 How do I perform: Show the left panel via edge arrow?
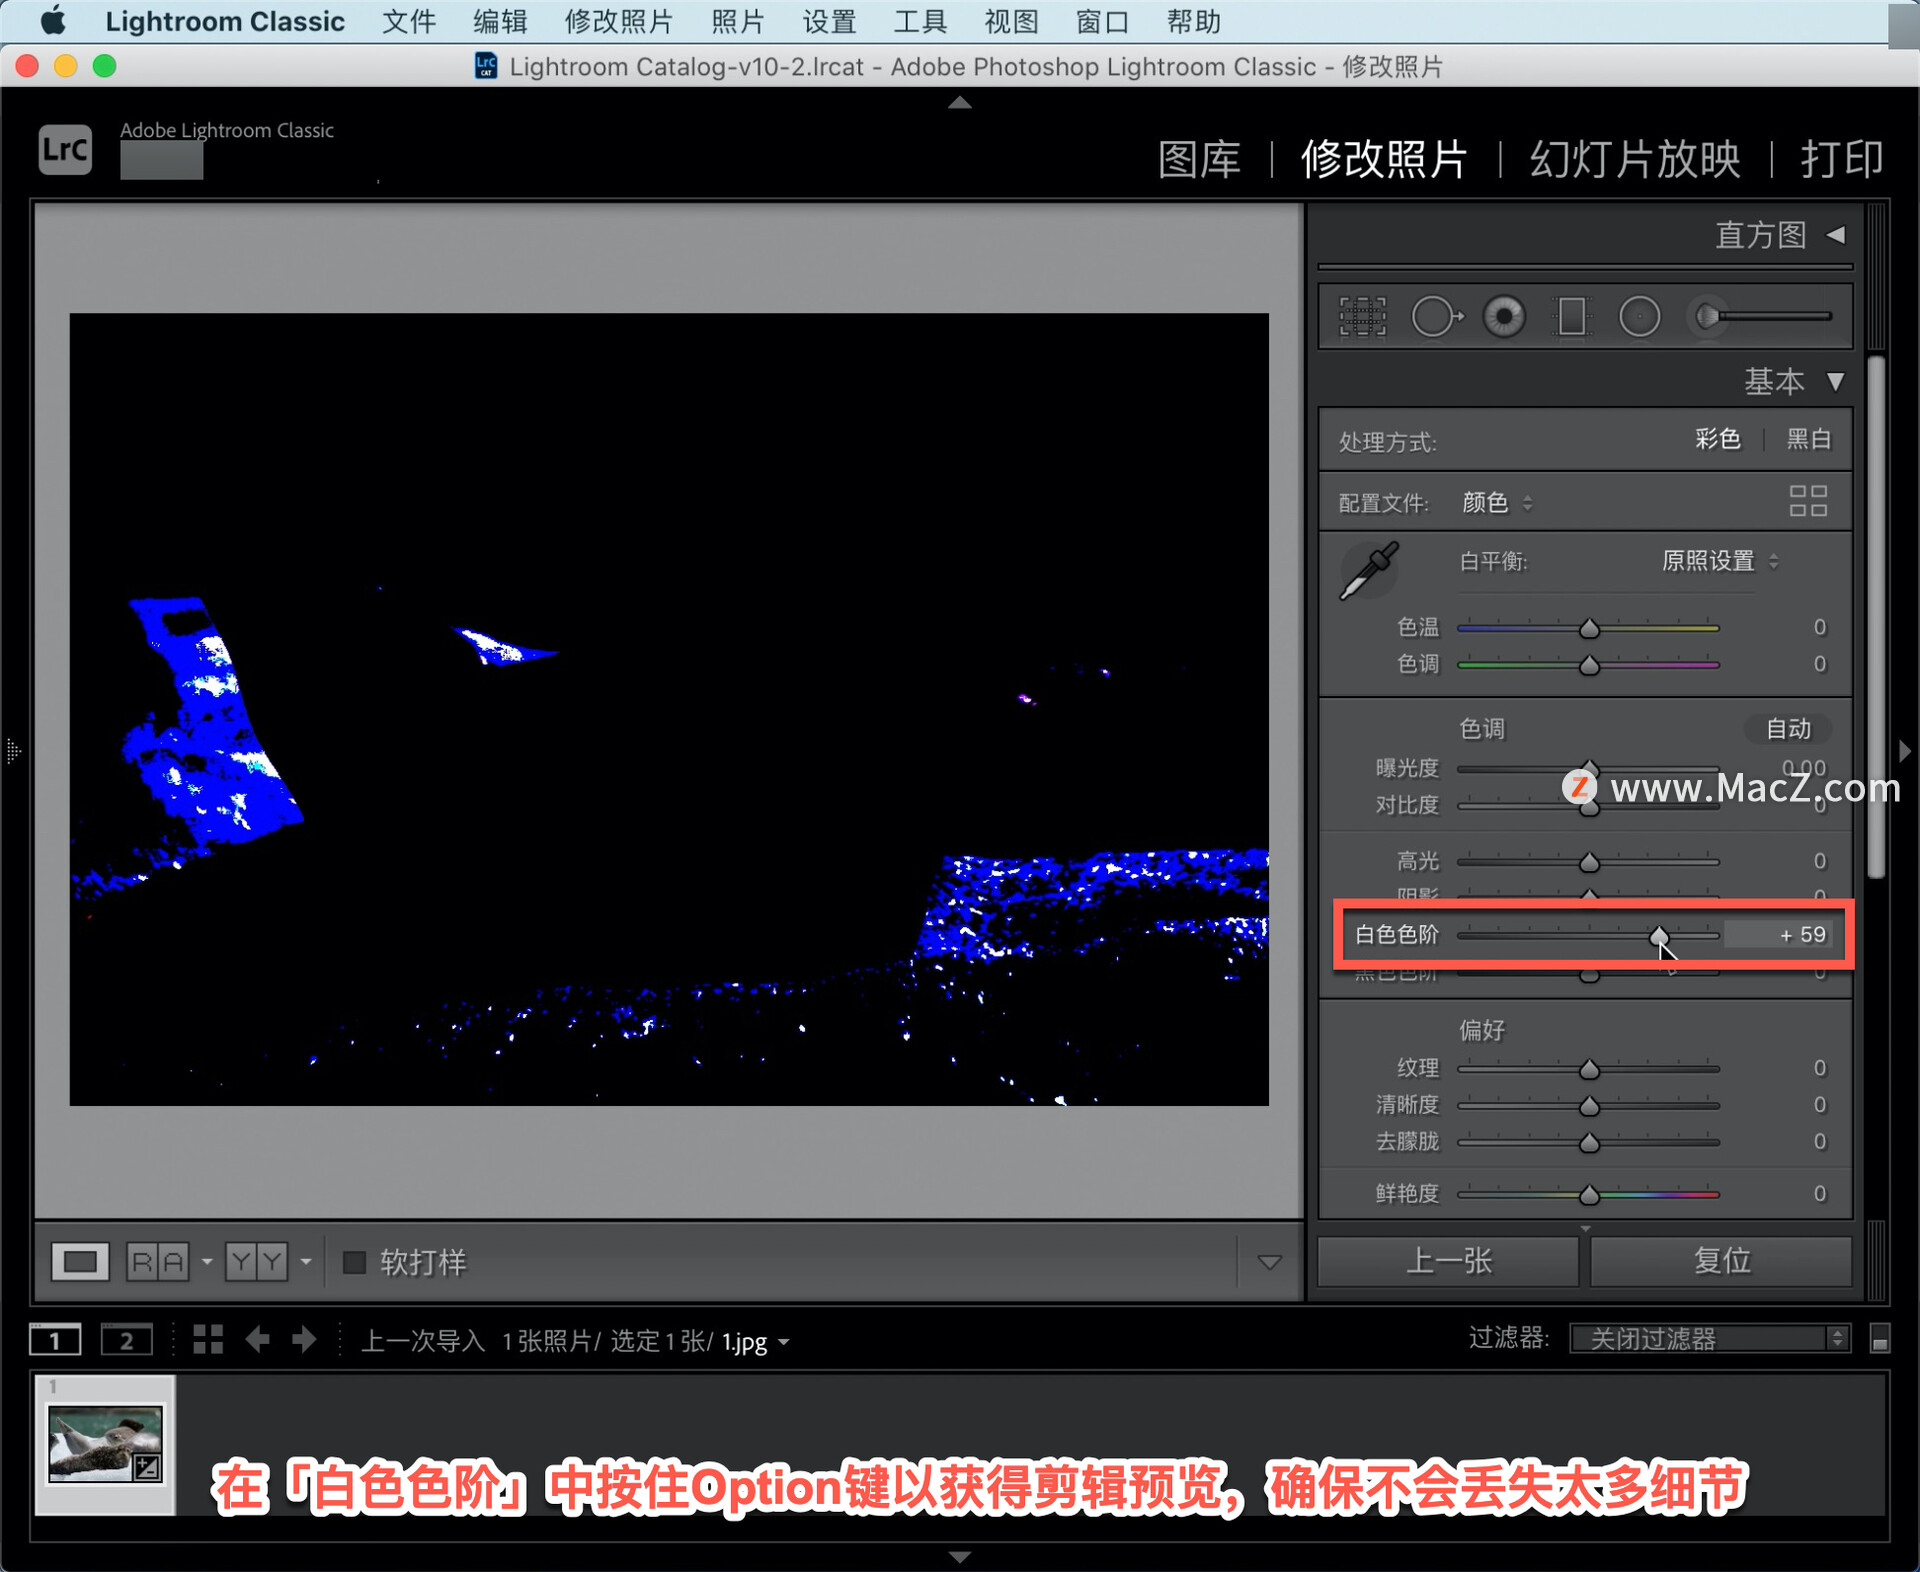(x=13, y=750)
